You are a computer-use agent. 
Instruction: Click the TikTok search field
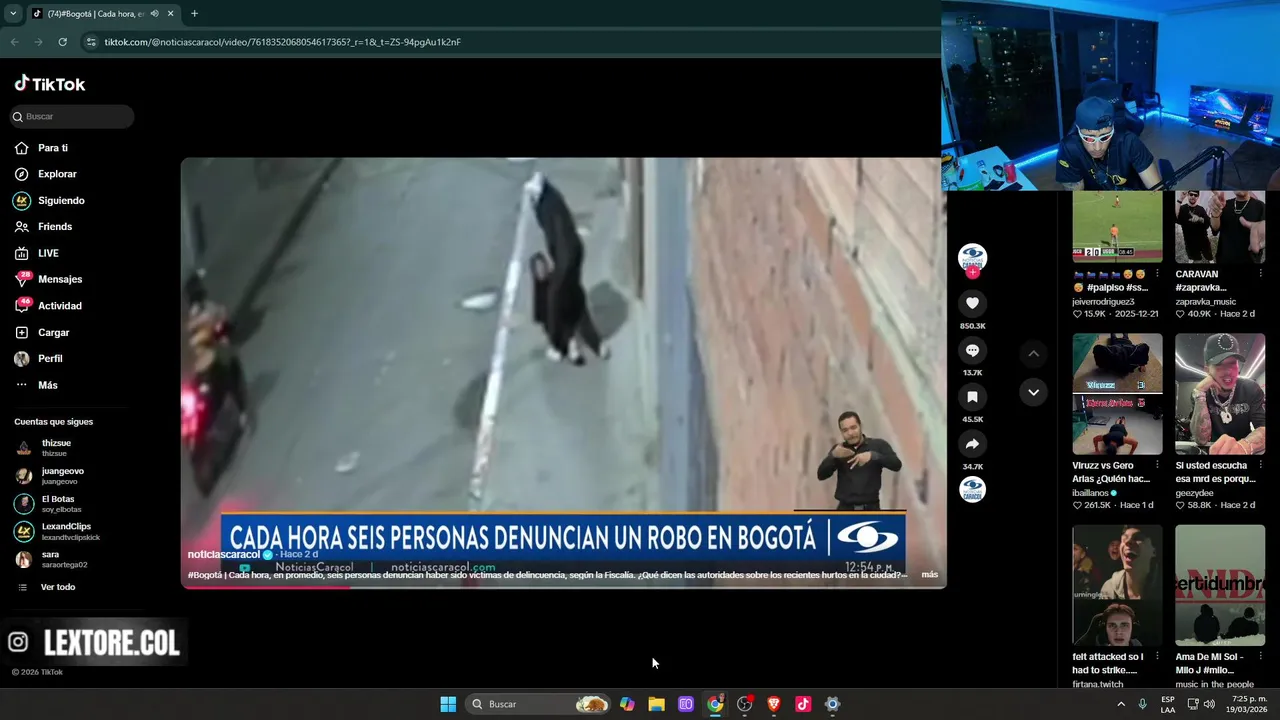tap(72, 117)
